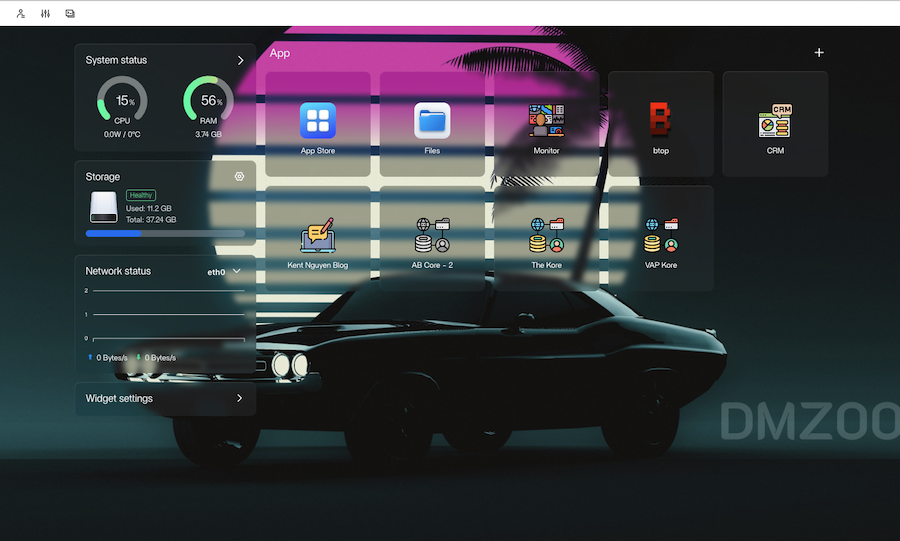900x541 pixels.
Task: Open the Files app
Action: [432, 124]
